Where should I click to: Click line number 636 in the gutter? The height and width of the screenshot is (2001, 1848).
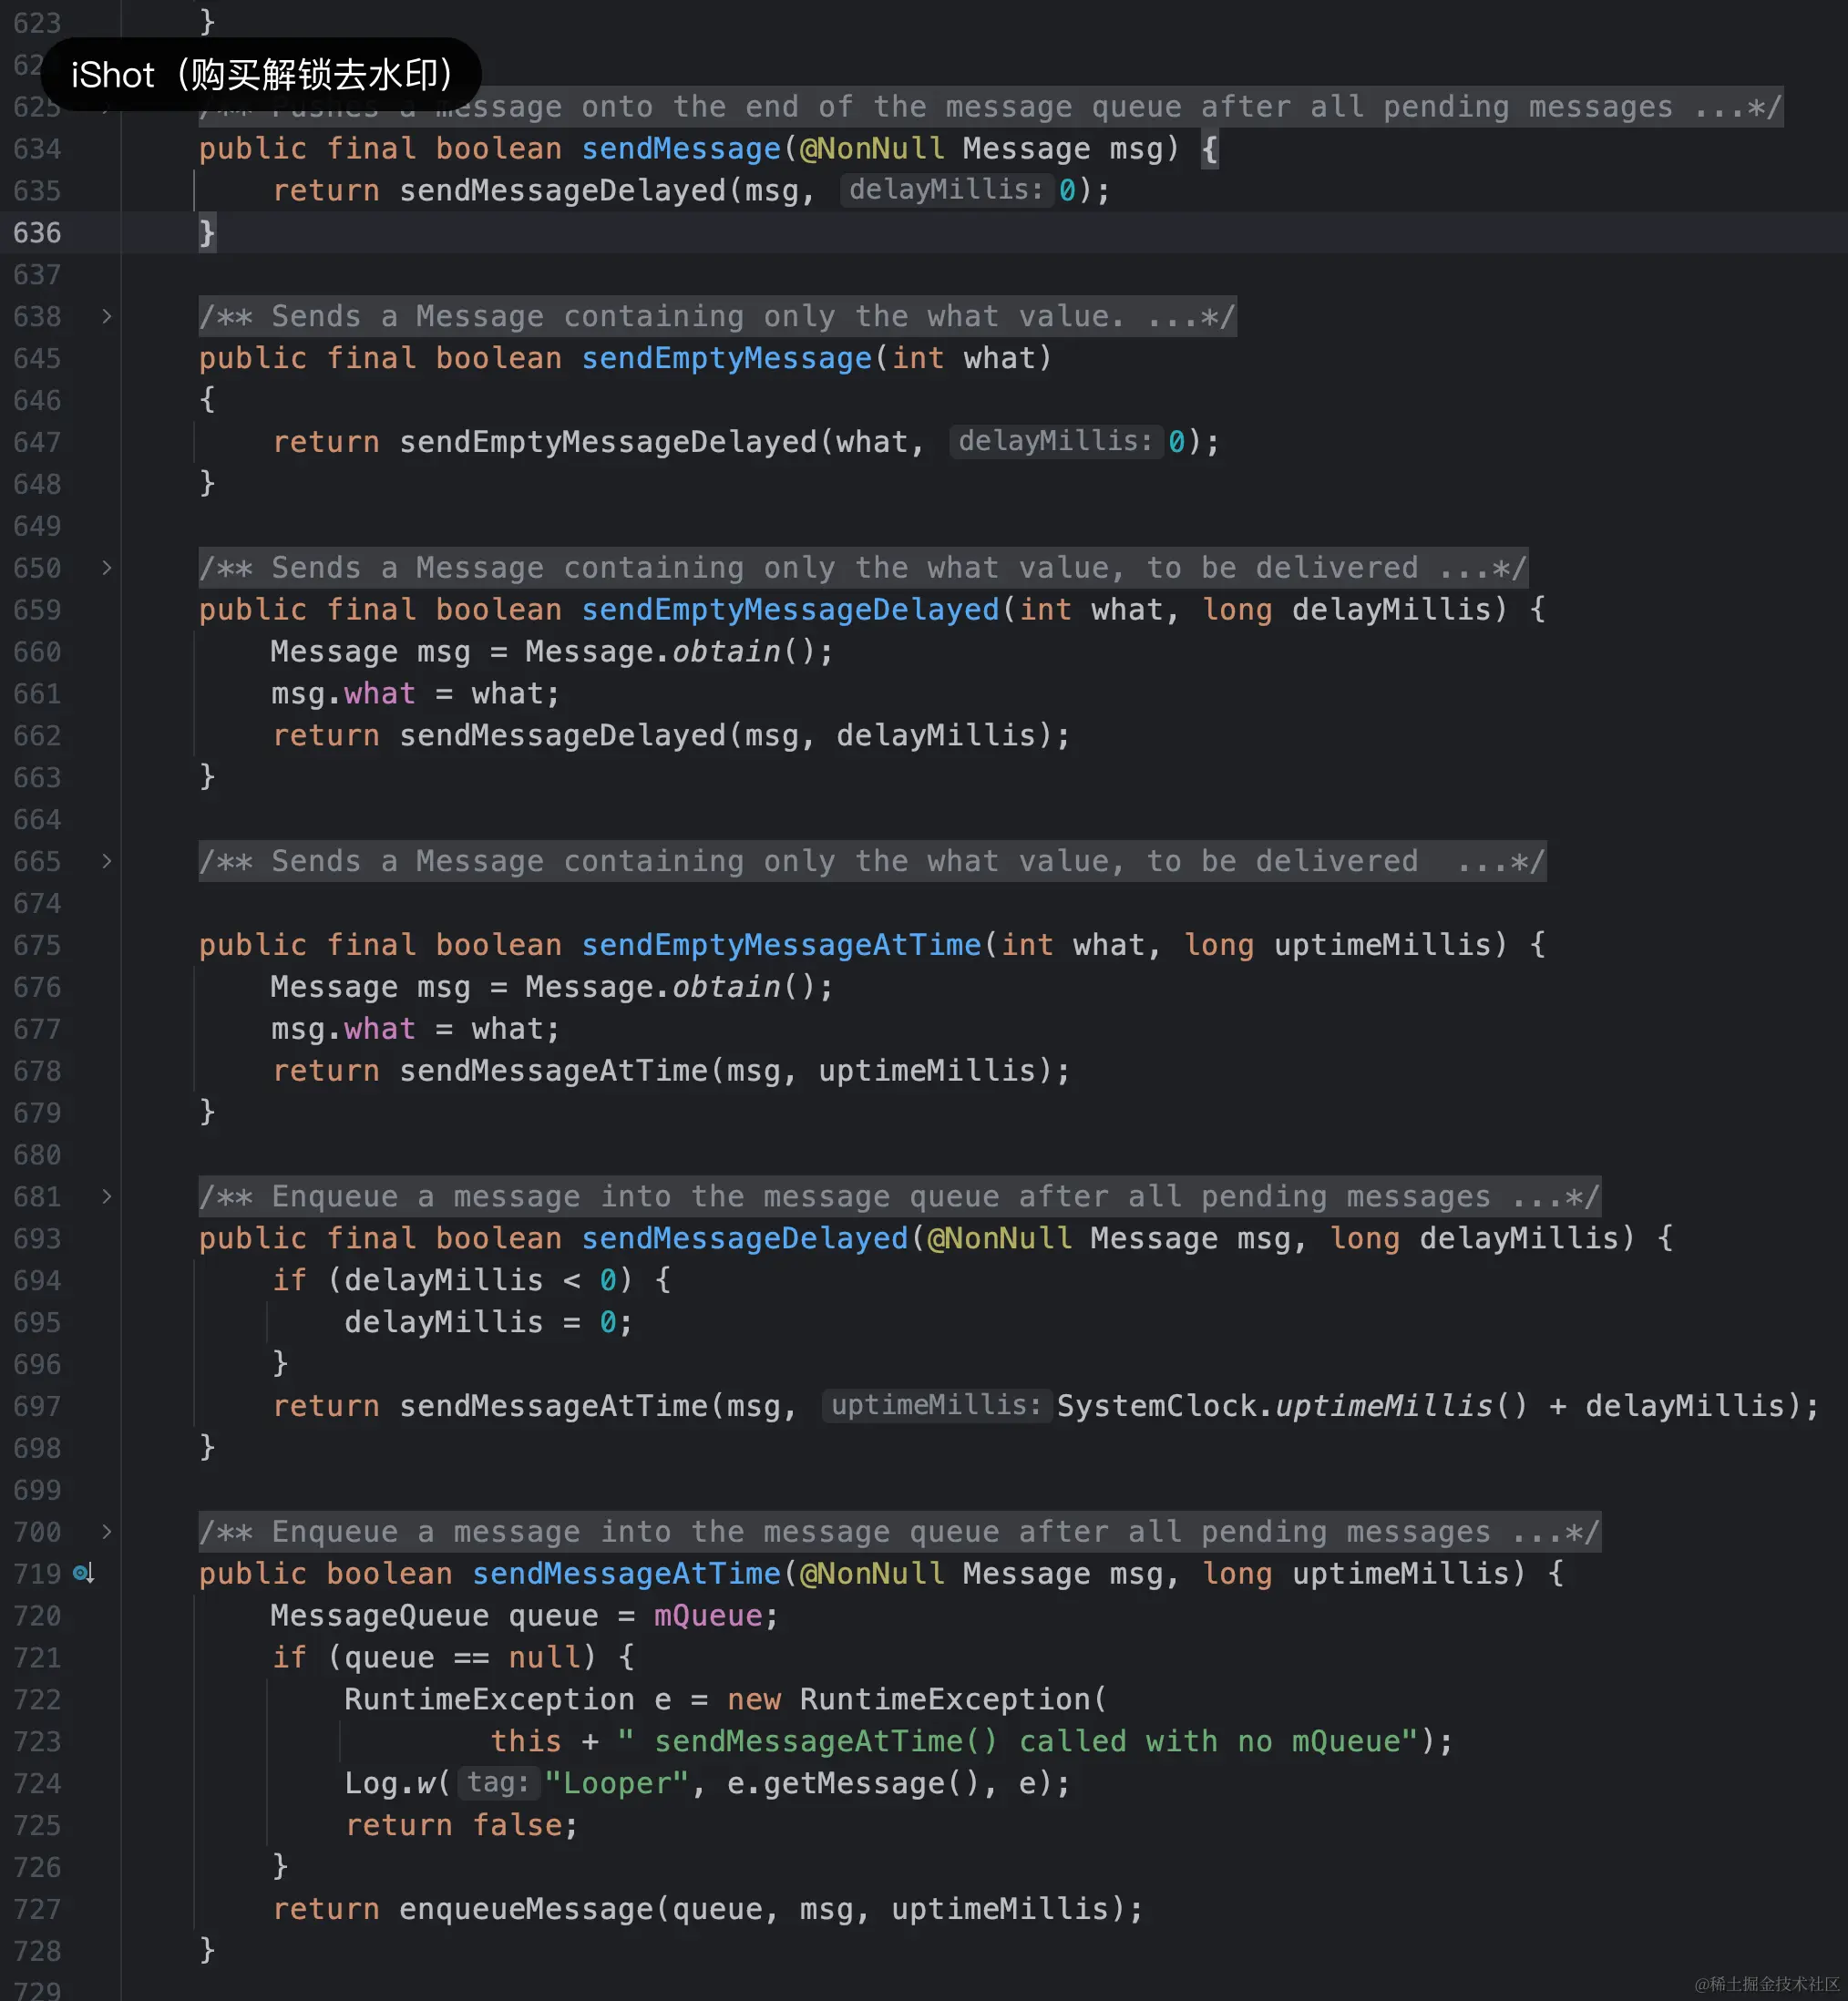(38, 233)
